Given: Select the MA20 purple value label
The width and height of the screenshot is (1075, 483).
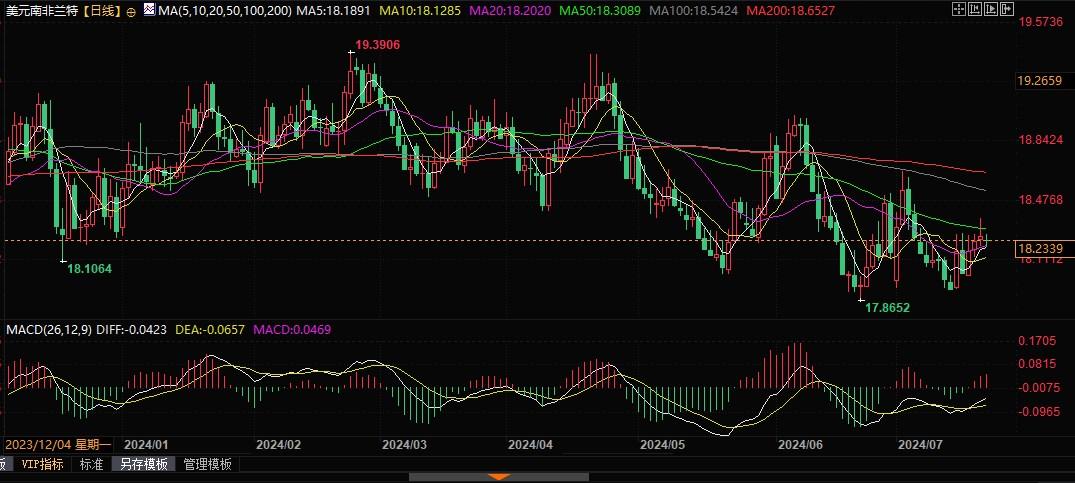Looking at the screenshot, I should point(423,11).
